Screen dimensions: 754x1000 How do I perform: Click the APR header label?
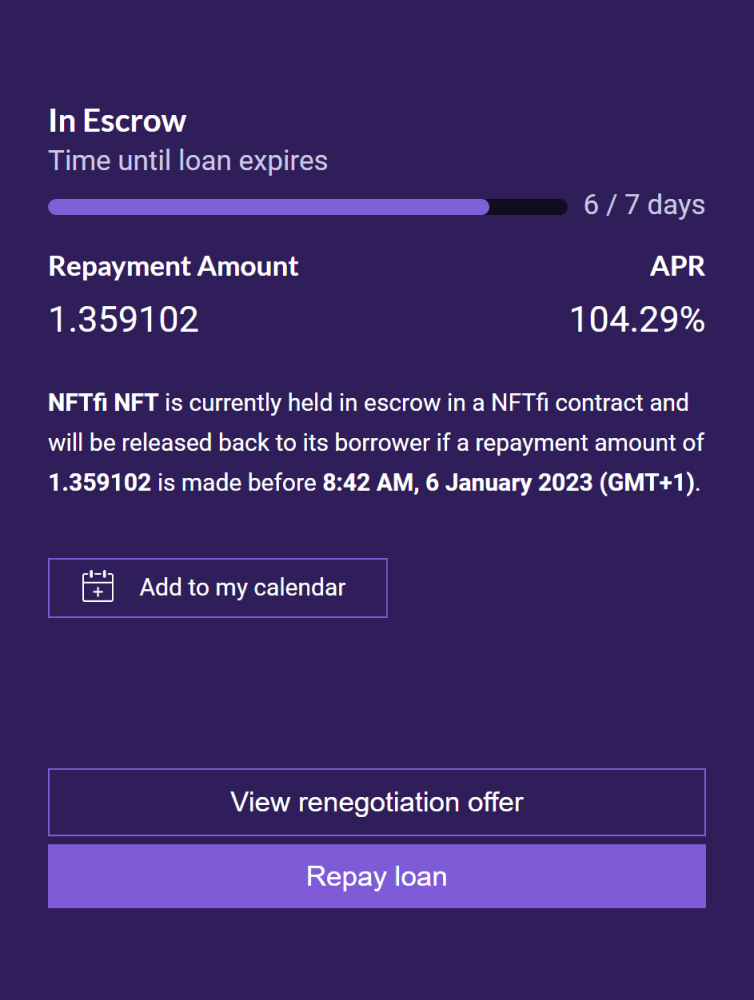pos(679,266)
